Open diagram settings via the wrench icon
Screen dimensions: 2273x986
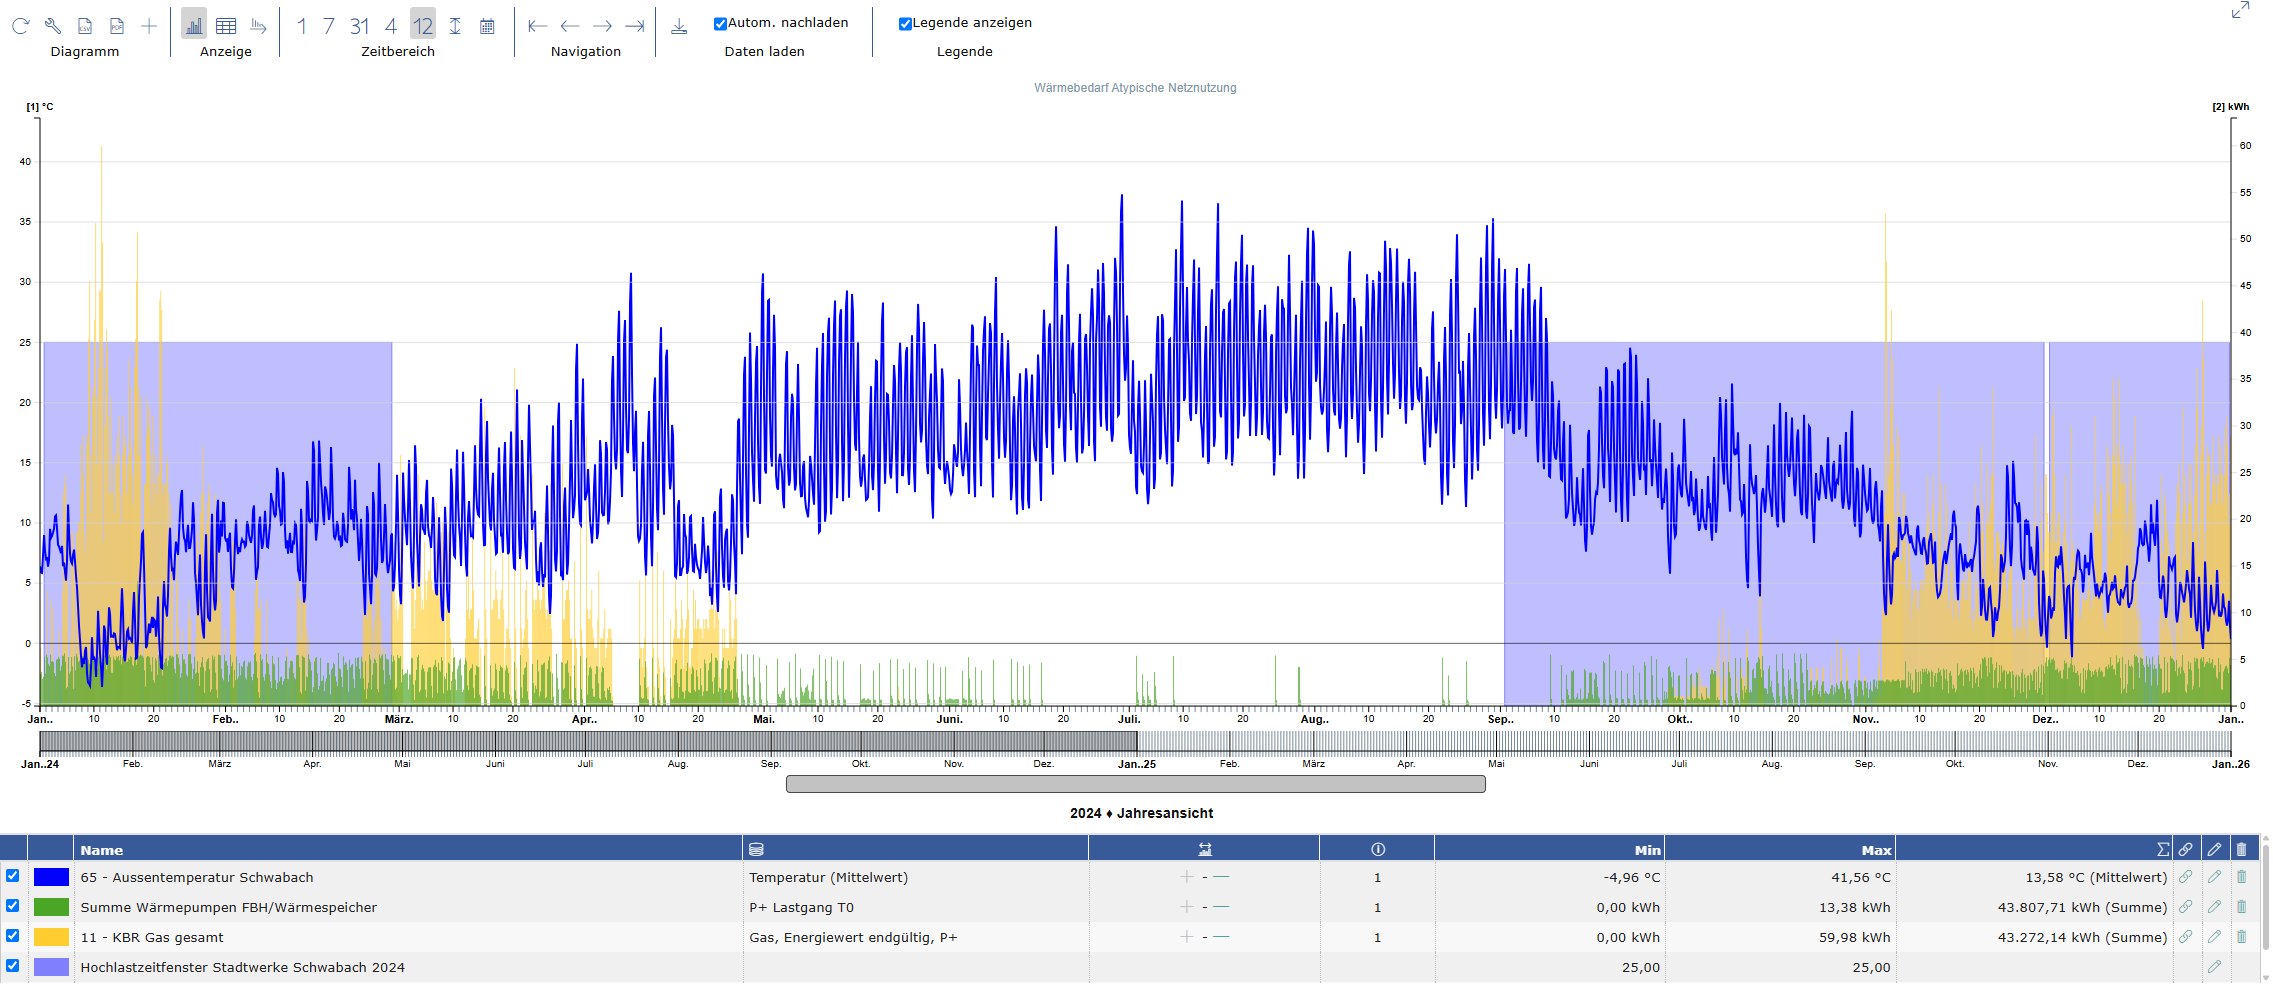pyautogui.click(x=53, y=26)
